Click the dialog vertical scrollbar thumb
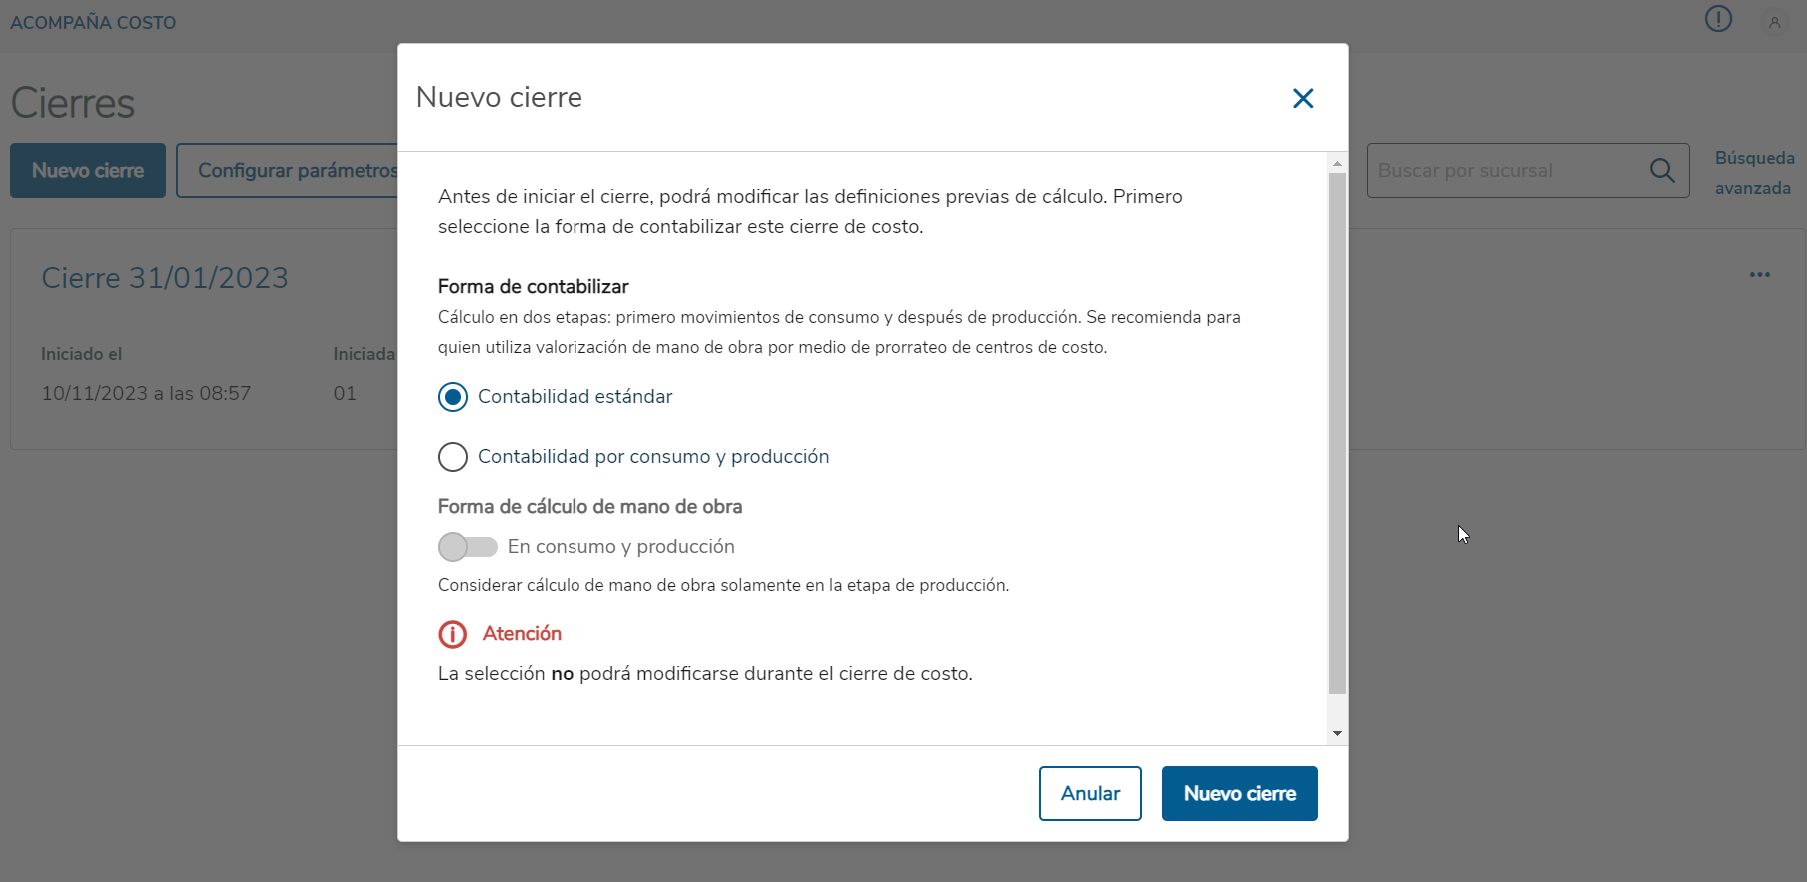 pyautogui.click(x=1337, y=433)
